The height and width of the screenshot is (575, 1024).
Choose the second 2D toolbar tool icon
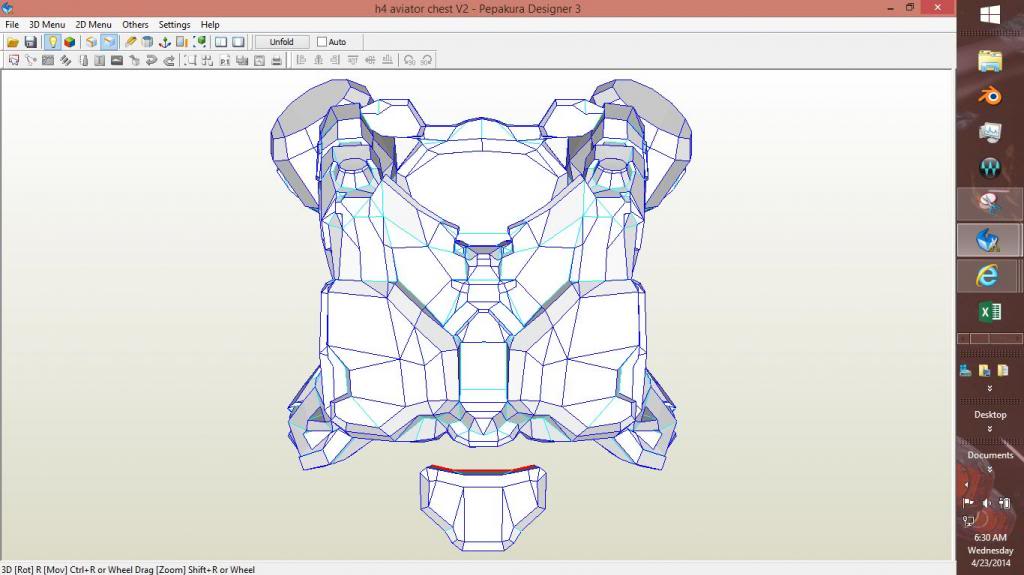(31, 60)
